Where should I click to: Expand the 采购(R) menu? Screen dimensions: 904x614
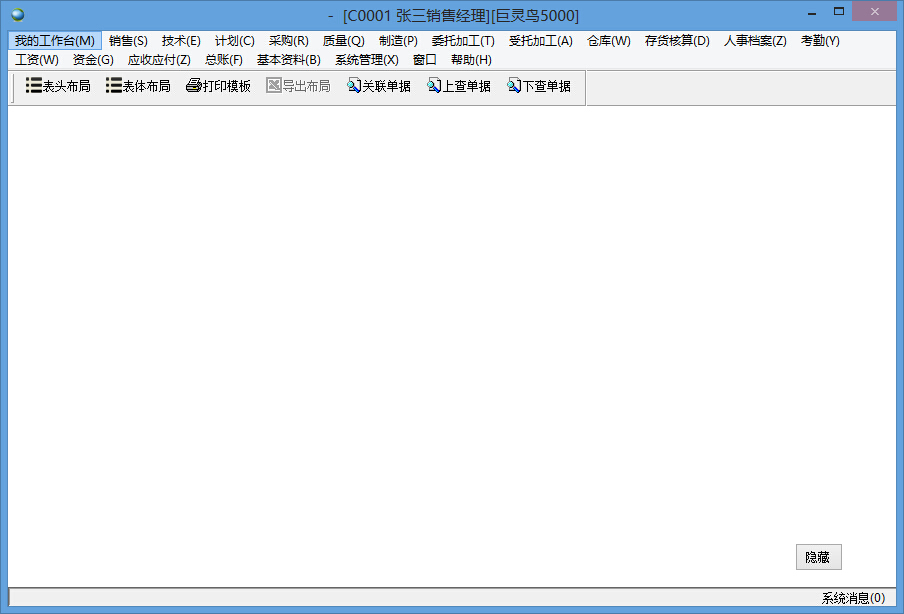288,41
